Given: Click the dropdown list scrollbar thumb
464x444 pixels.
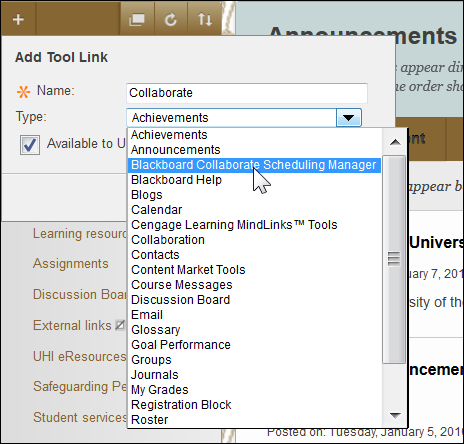Looking at the screenshot, I should [394, 259].
